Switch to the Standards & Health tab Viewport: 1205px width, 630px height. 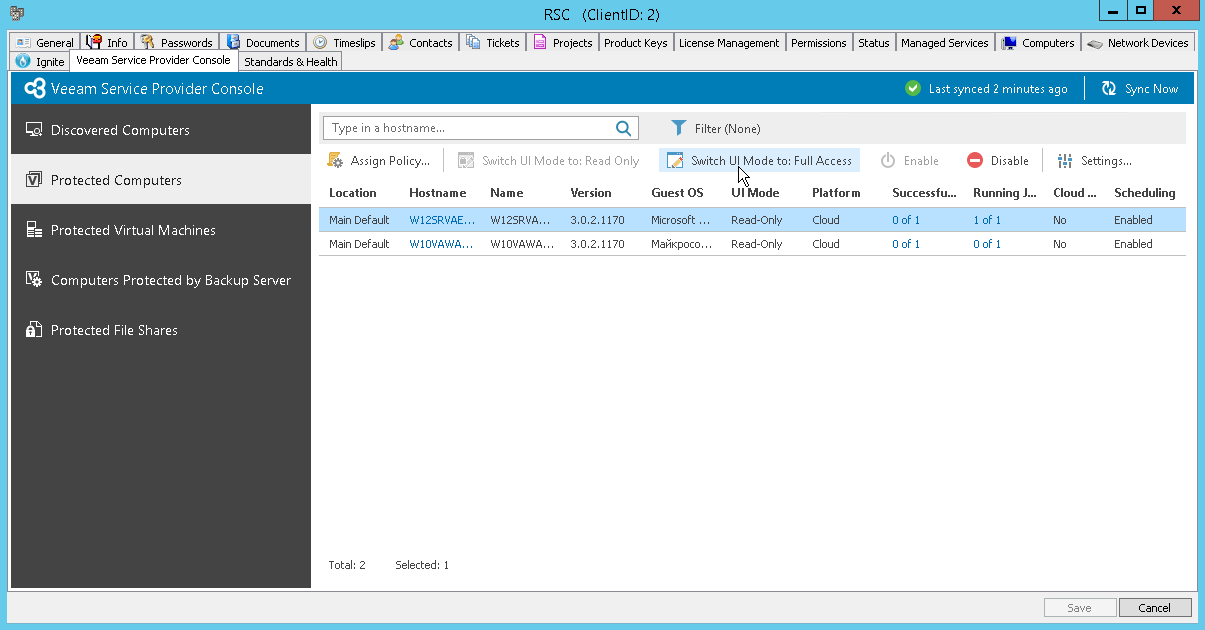290,61
